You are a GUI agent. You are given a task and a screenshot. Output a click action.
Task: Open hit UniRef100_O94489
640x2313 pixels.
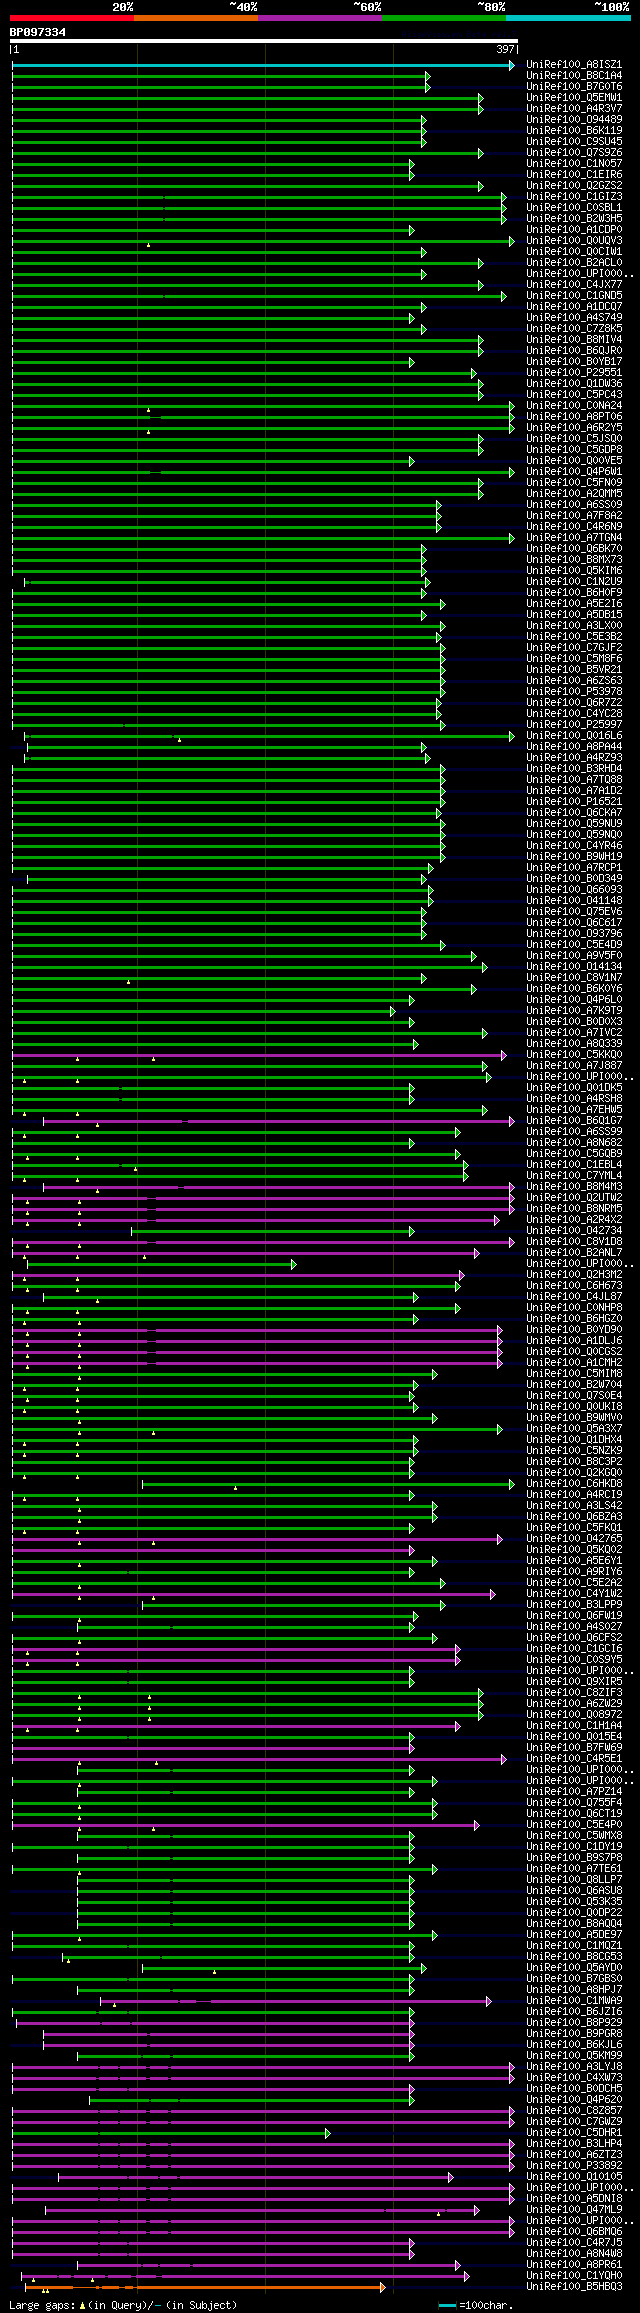pos(574,120)
